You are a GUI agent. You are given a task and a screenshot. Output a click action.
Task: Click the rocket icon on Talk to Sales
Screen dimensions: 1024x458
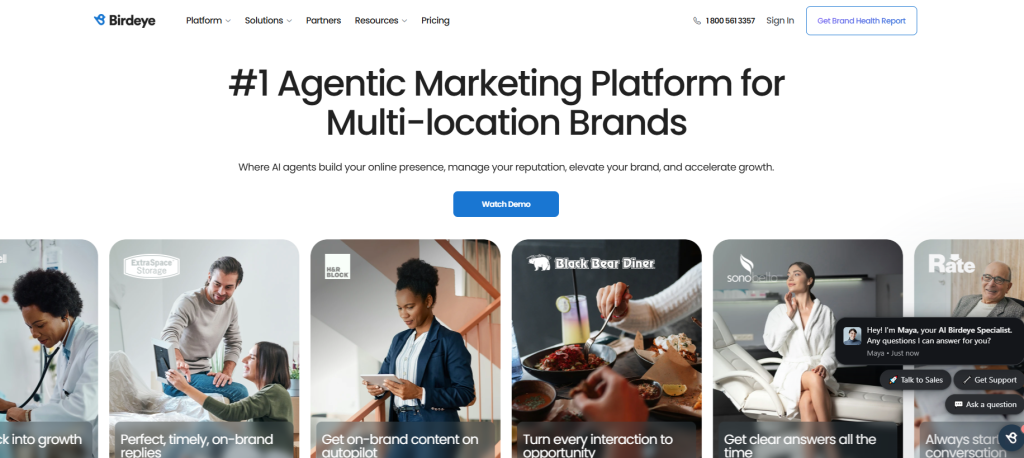893,380
